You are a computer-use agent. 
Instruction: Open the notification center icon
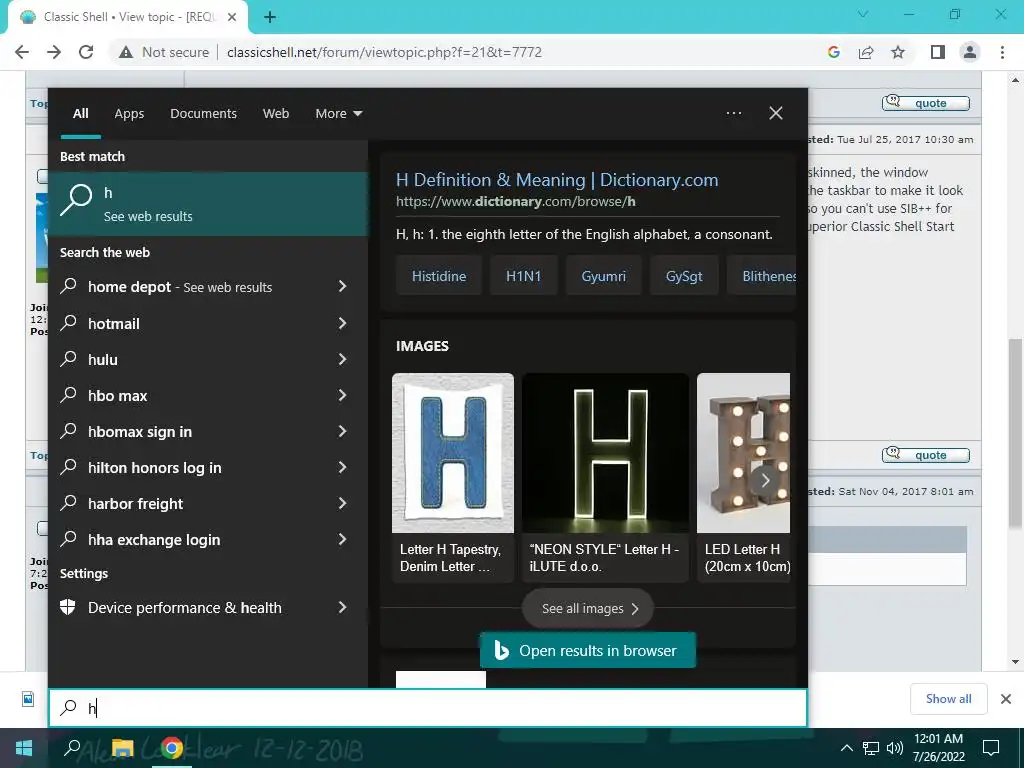point(991,748)
